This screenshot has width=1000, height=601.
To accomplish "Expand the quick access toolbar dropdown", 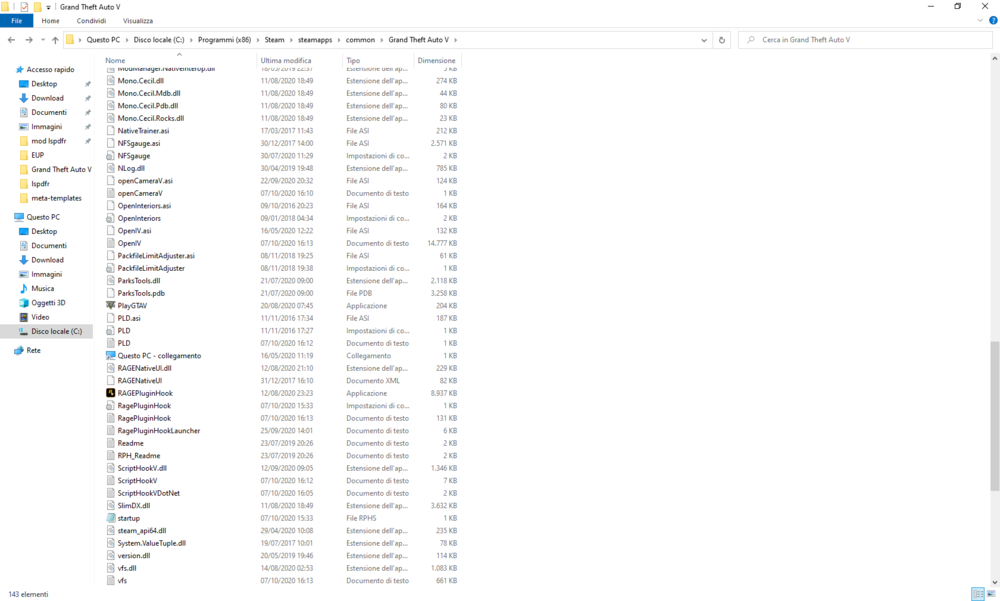I will (x=48, y=8).
